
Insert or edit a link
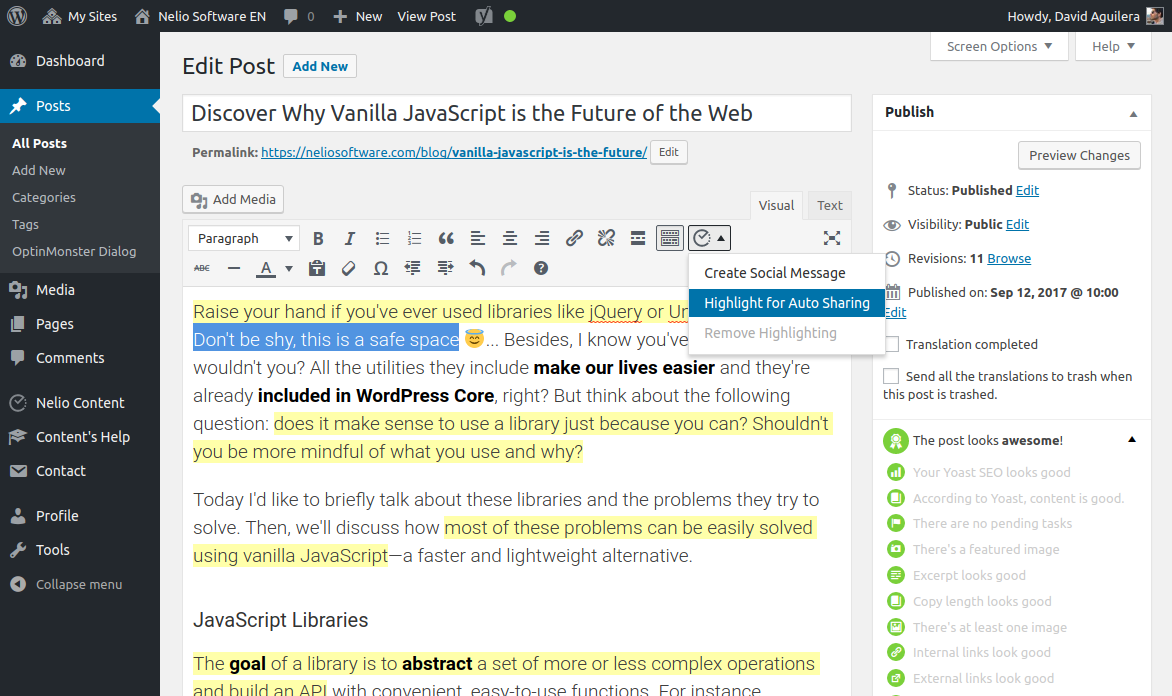pyautogui.click(x=574, y=238)
